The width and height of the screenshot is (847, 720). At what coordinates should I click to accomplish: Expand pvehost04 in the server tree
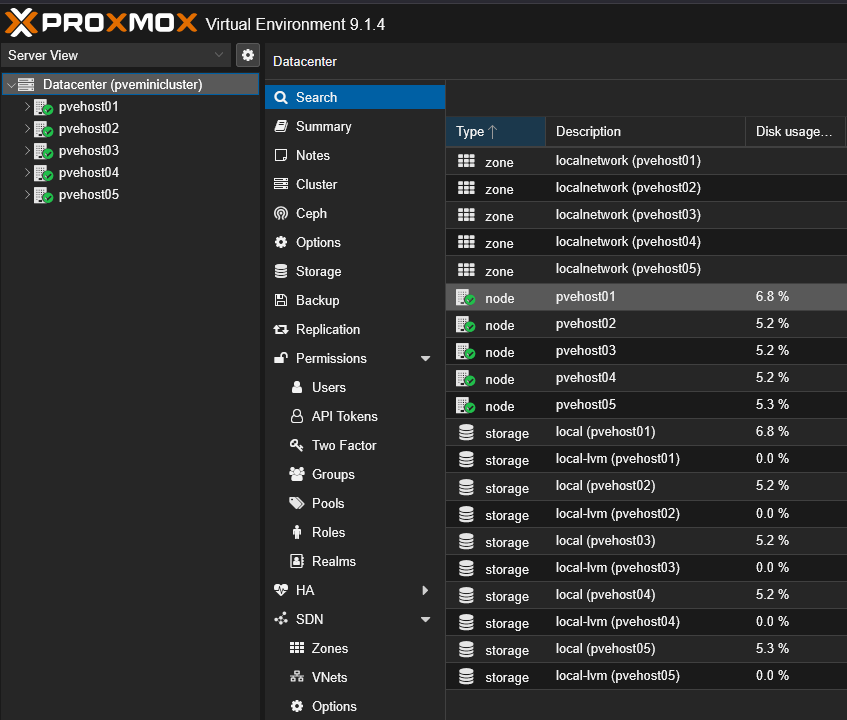pos(27,173)
